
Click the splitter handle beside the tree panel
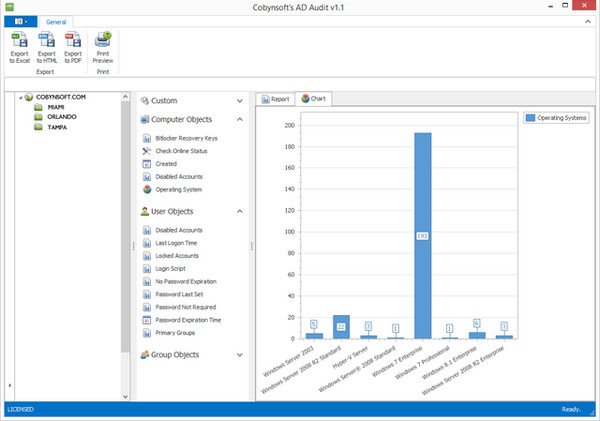click(x=133, y=246)
